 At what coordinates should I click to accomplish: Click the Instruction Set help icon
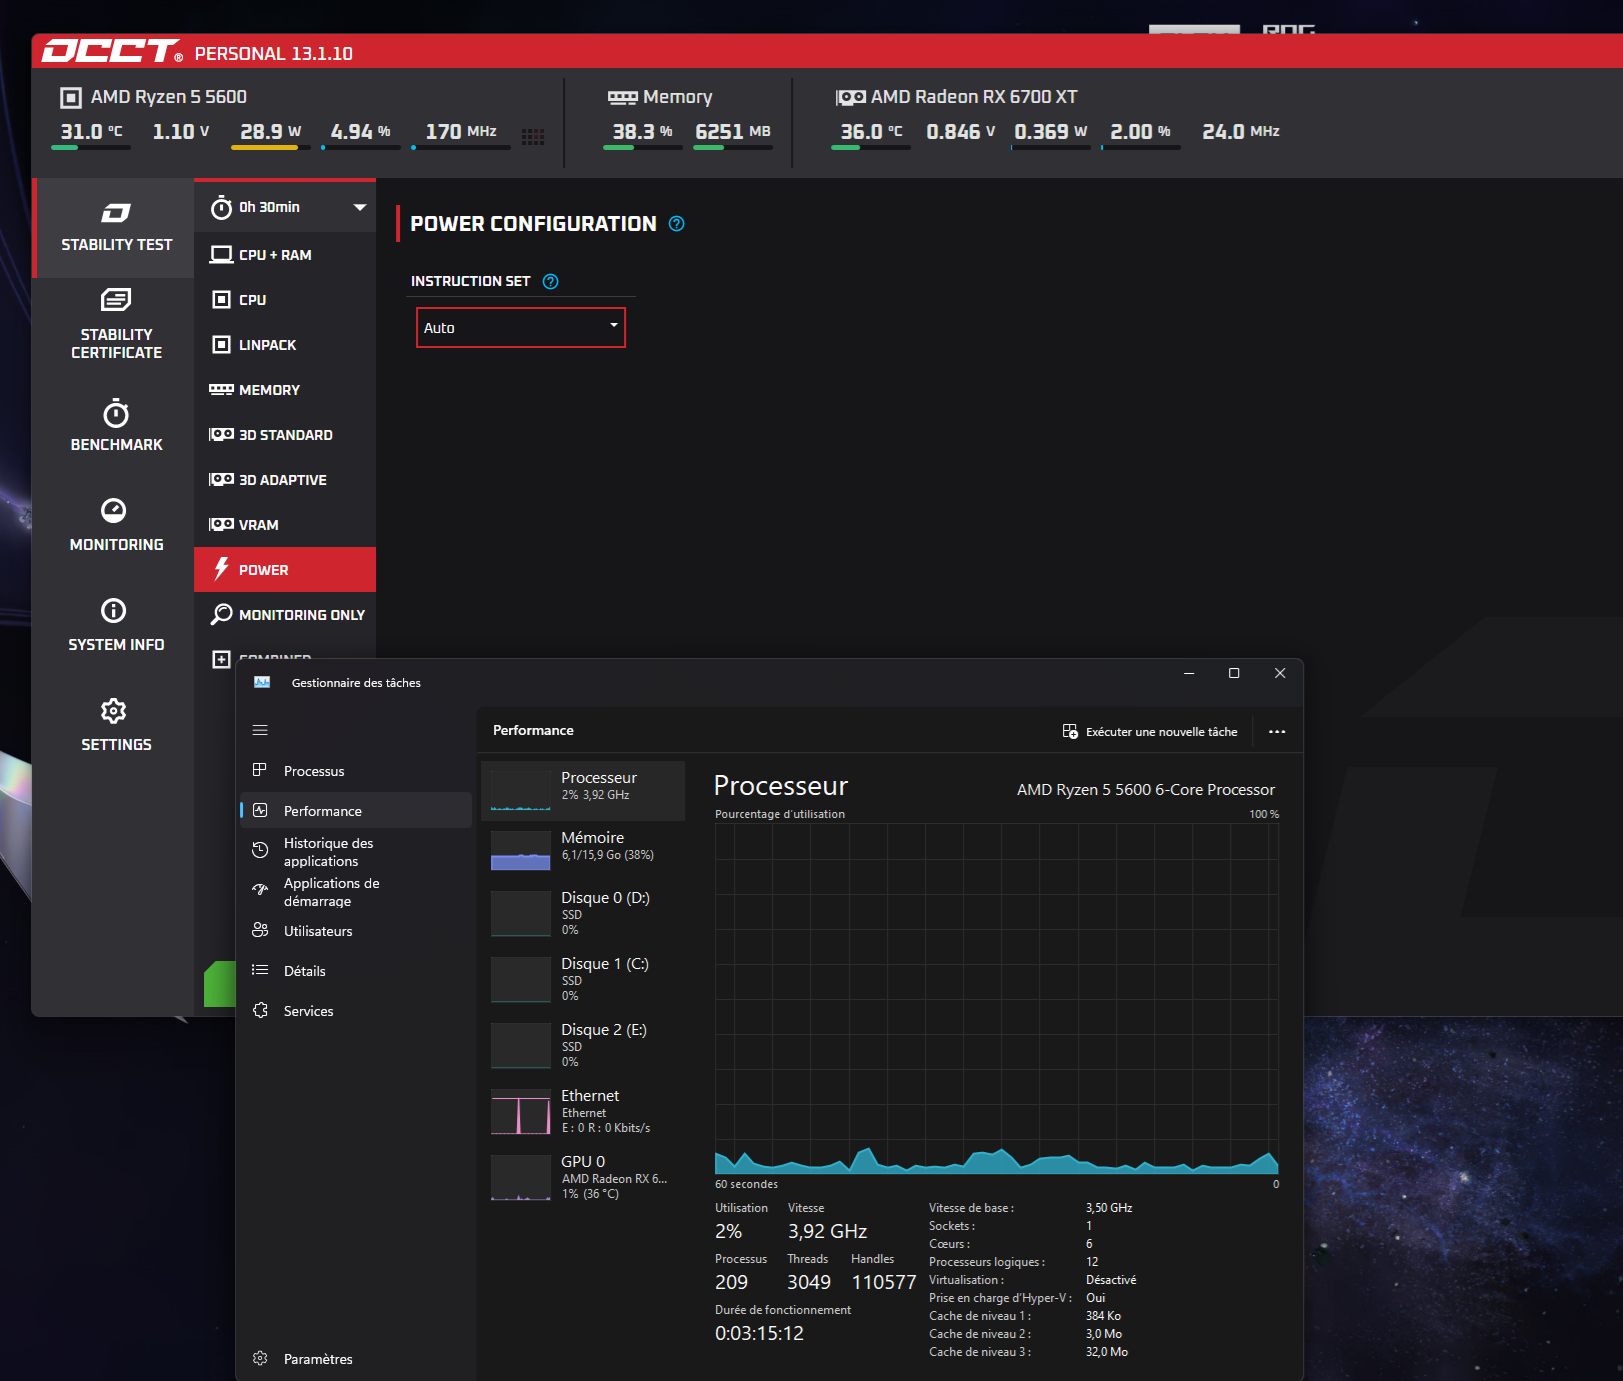[x=551, y=282]
